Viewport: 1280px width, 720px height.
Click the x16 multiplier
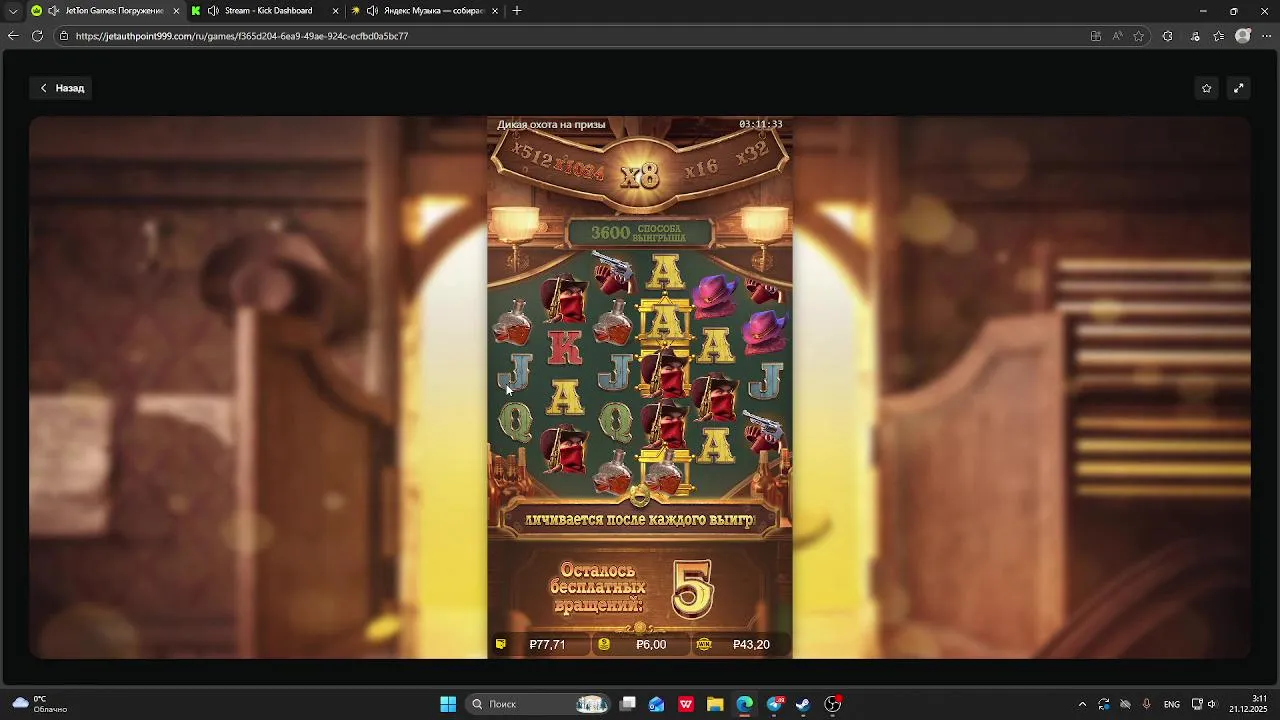[701, 169]
